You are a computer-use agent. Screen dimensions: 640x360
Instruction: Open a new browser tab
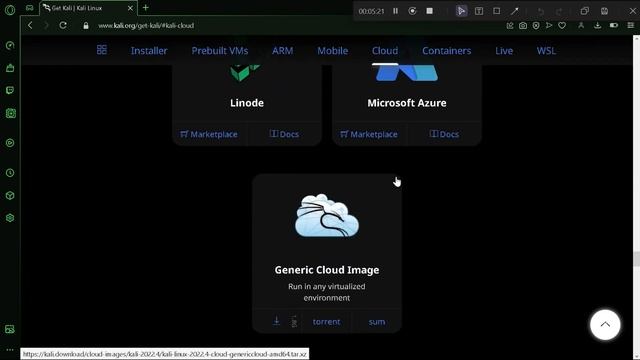pos(145,7)
